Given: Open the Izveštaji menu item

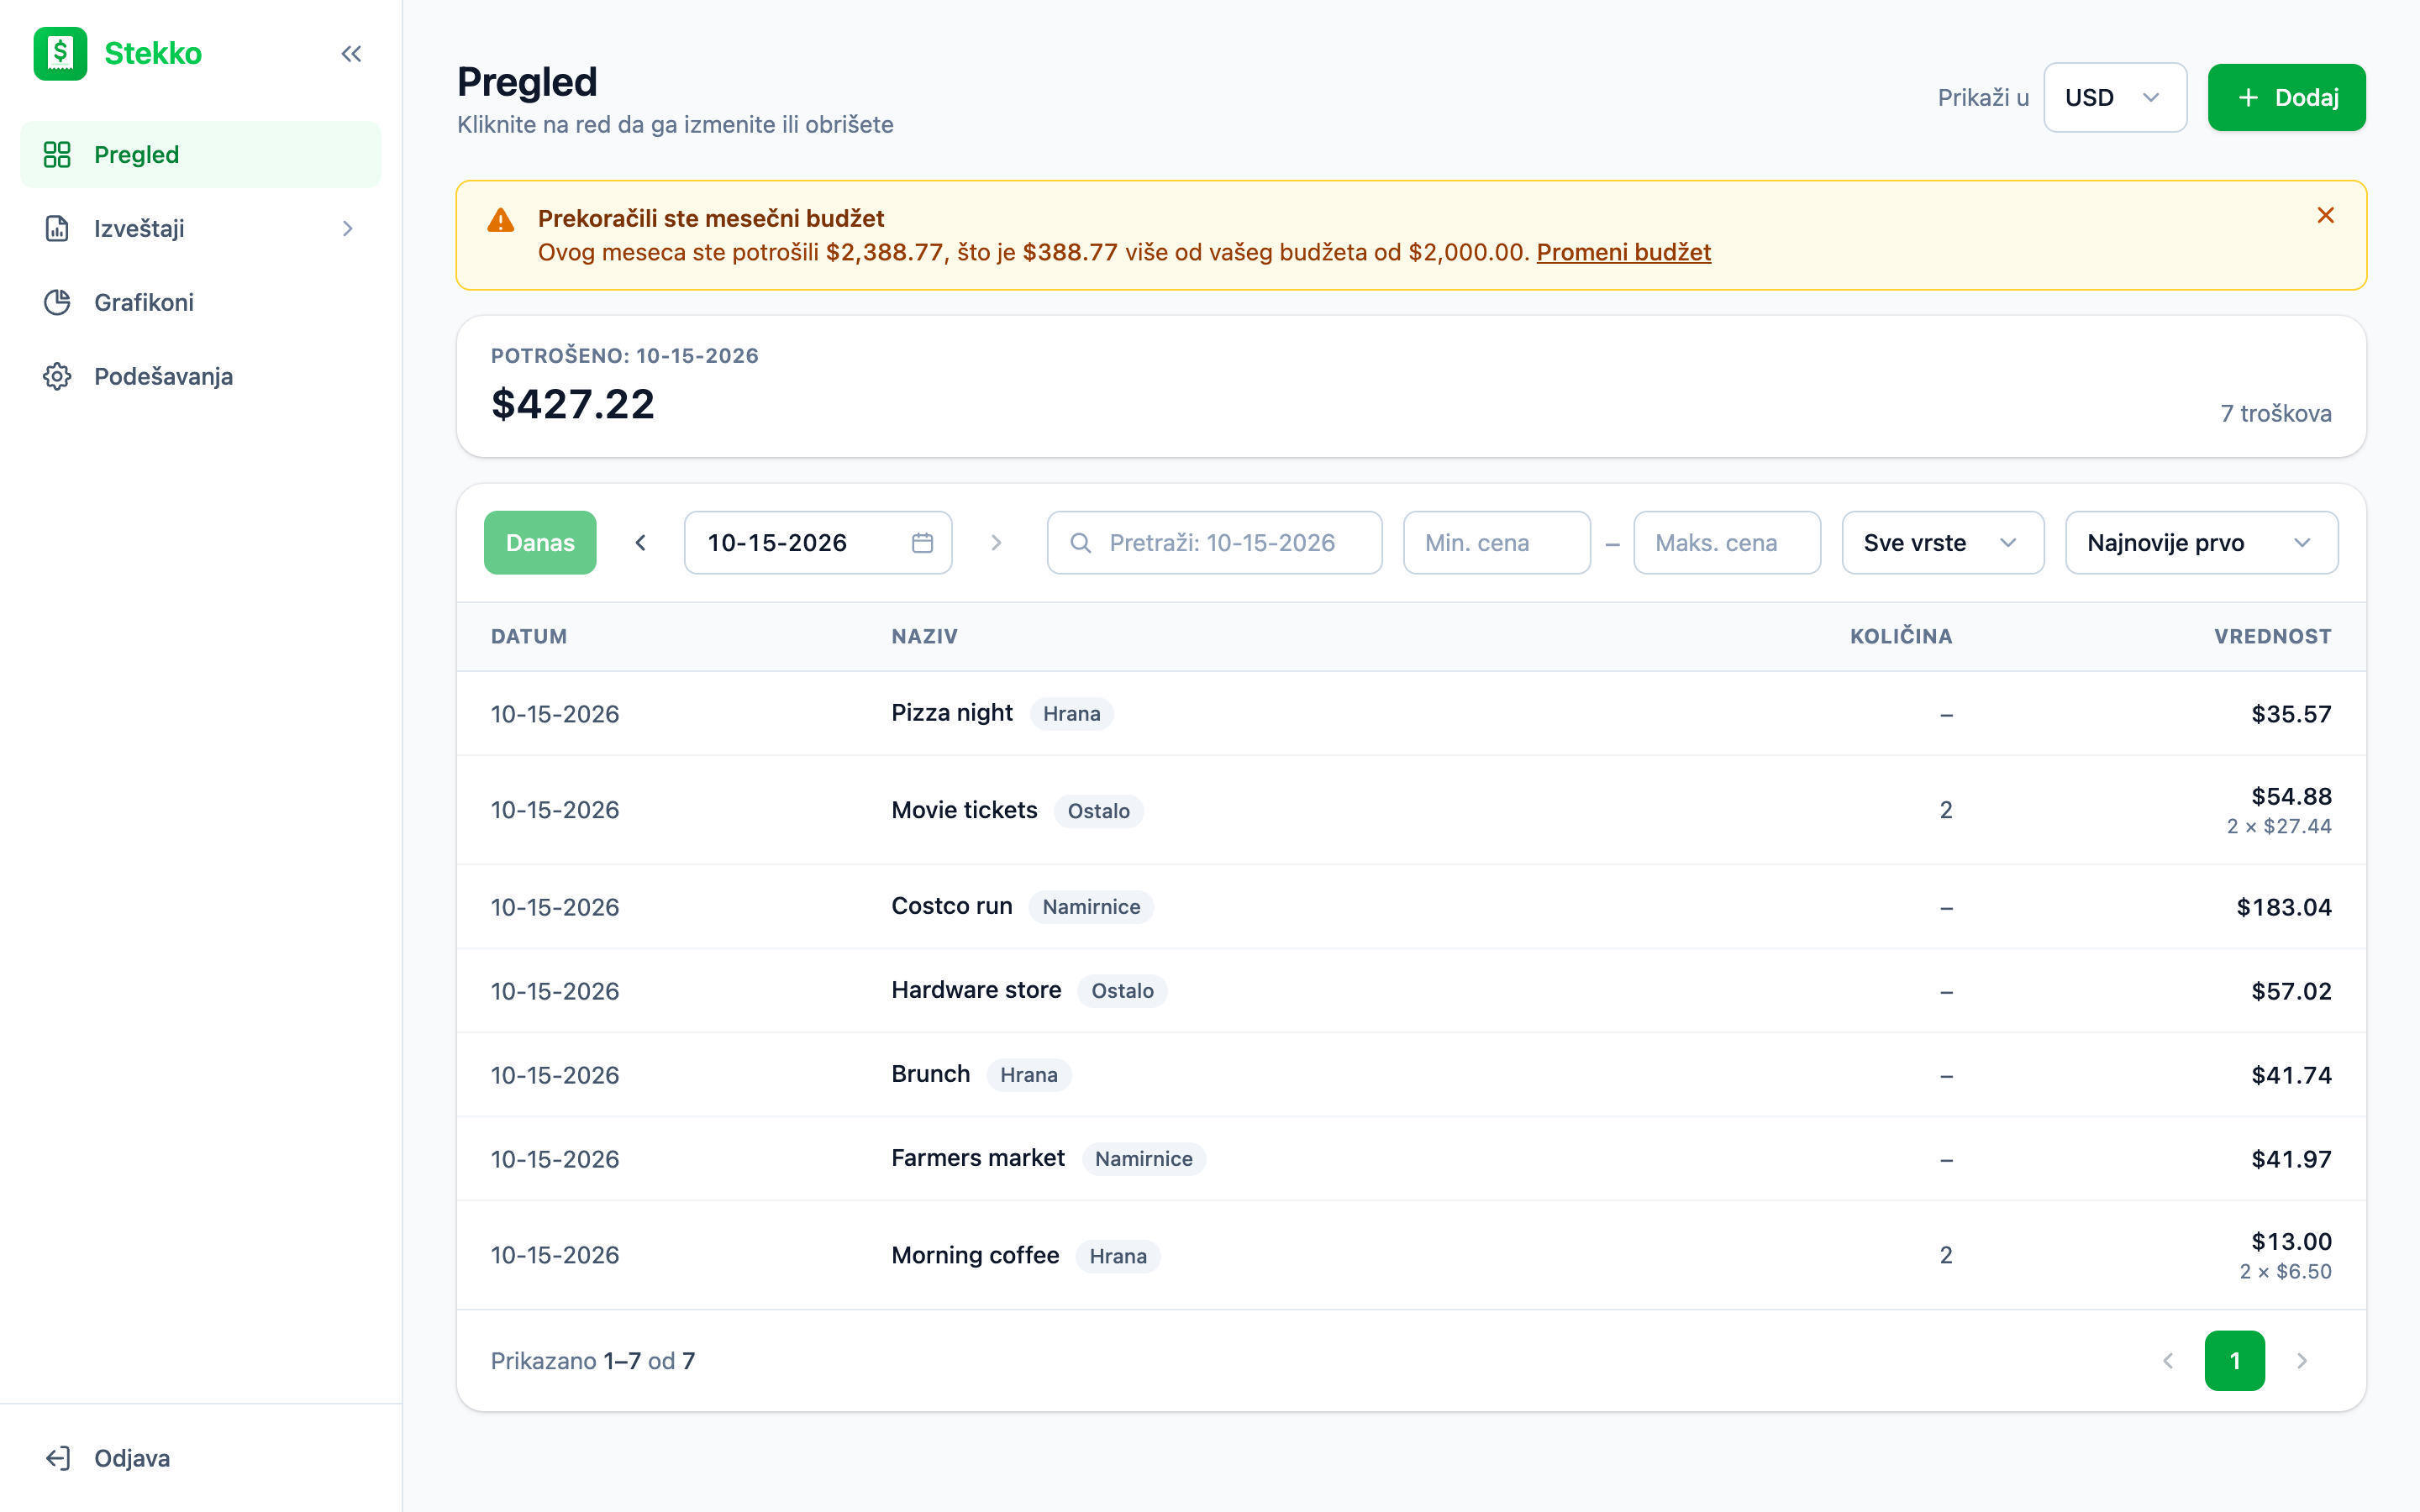Looking at the screenshot, I should point(201,229).
